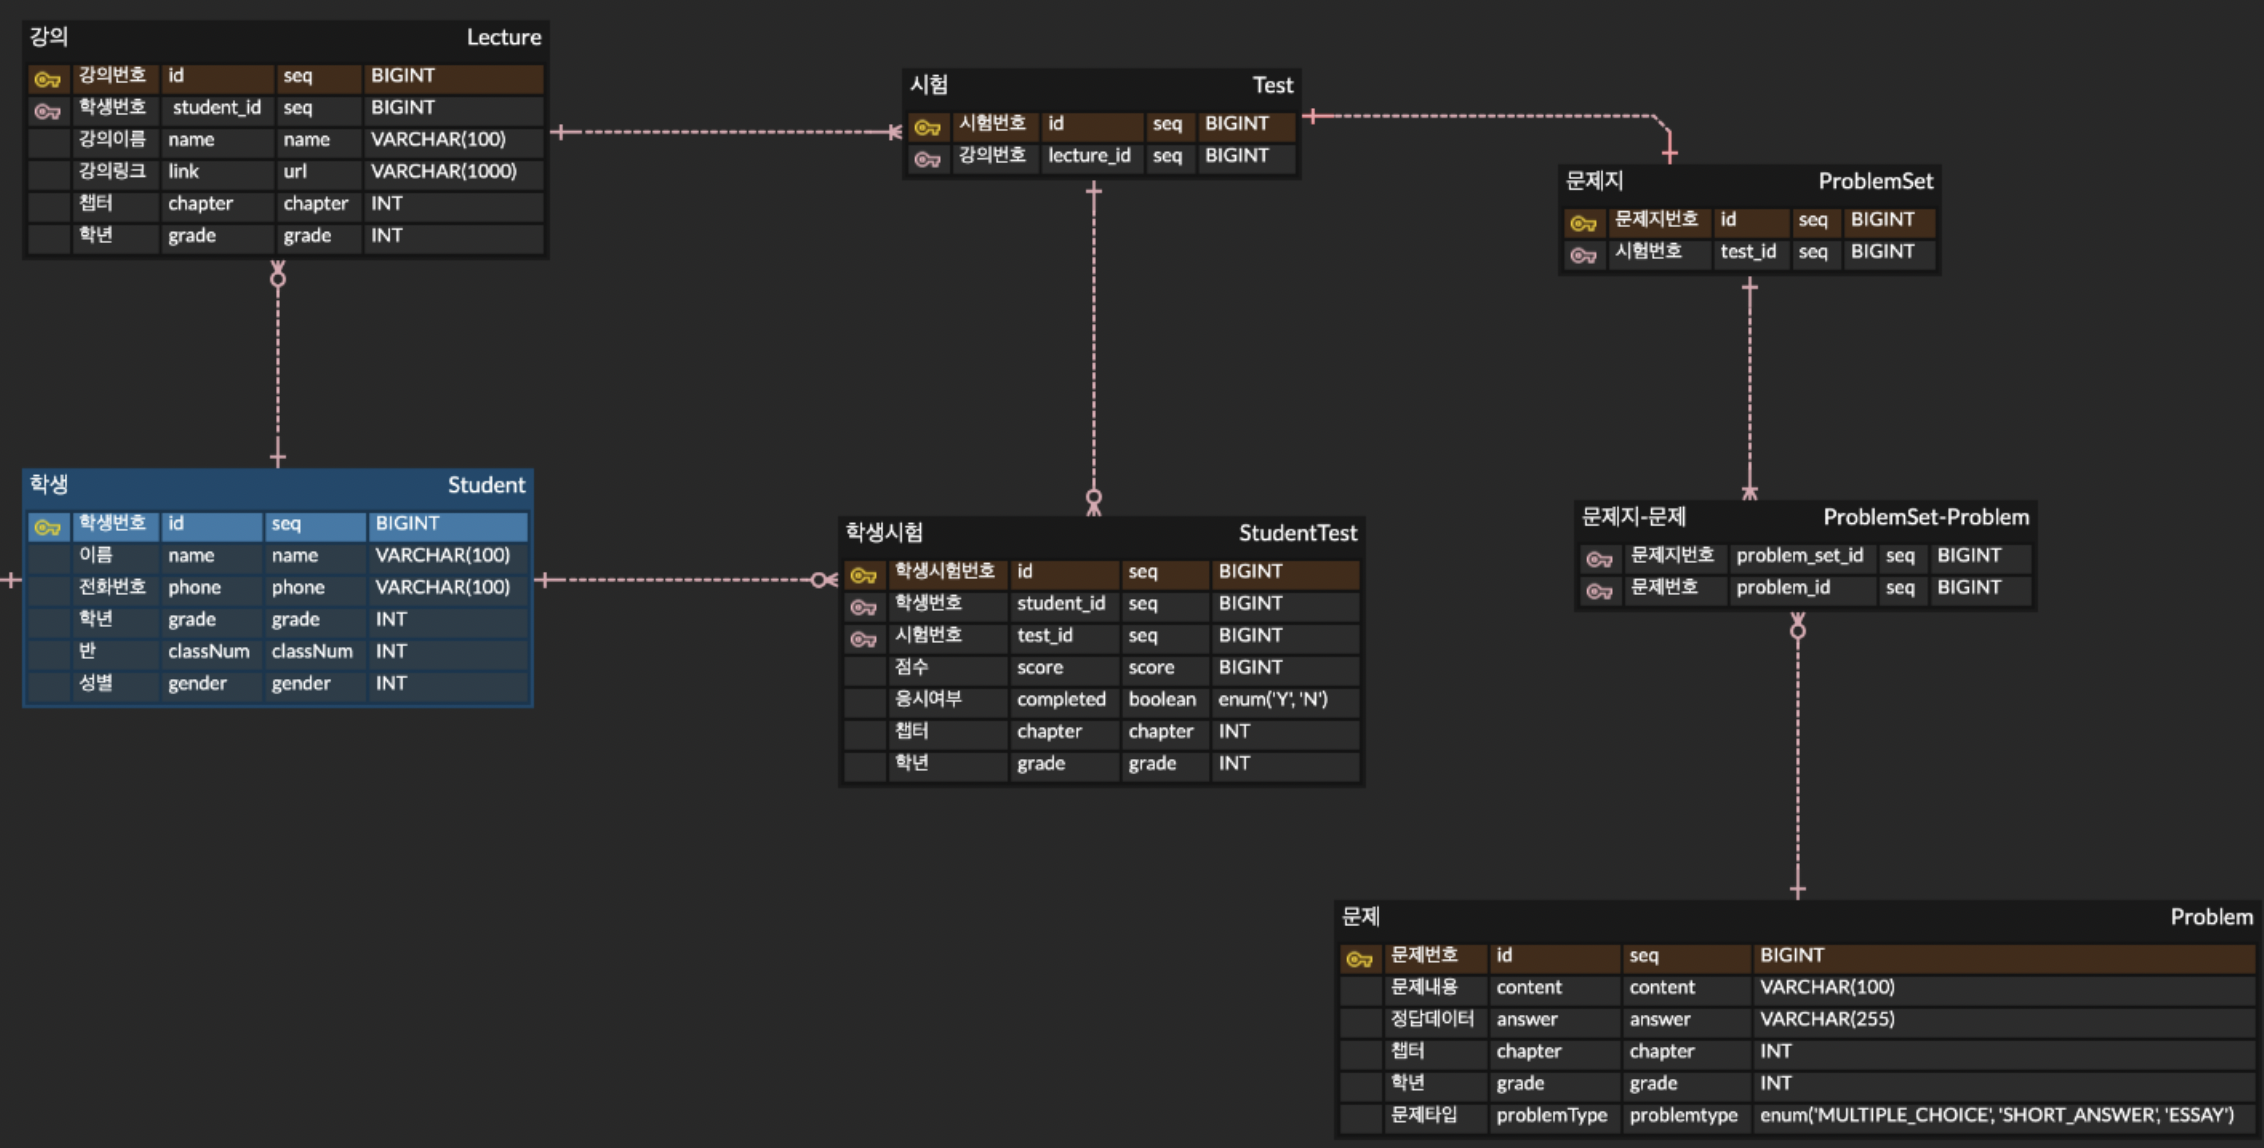Select the StudentTest table header
The height and width of the screenshot is (1148, 2264).
[1297, 533]
